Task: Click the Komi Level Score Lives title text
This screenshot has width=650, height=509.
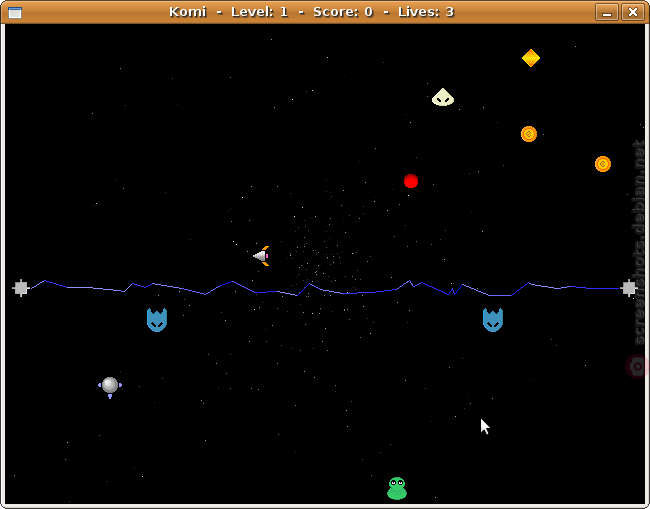Action: (311, 12)
